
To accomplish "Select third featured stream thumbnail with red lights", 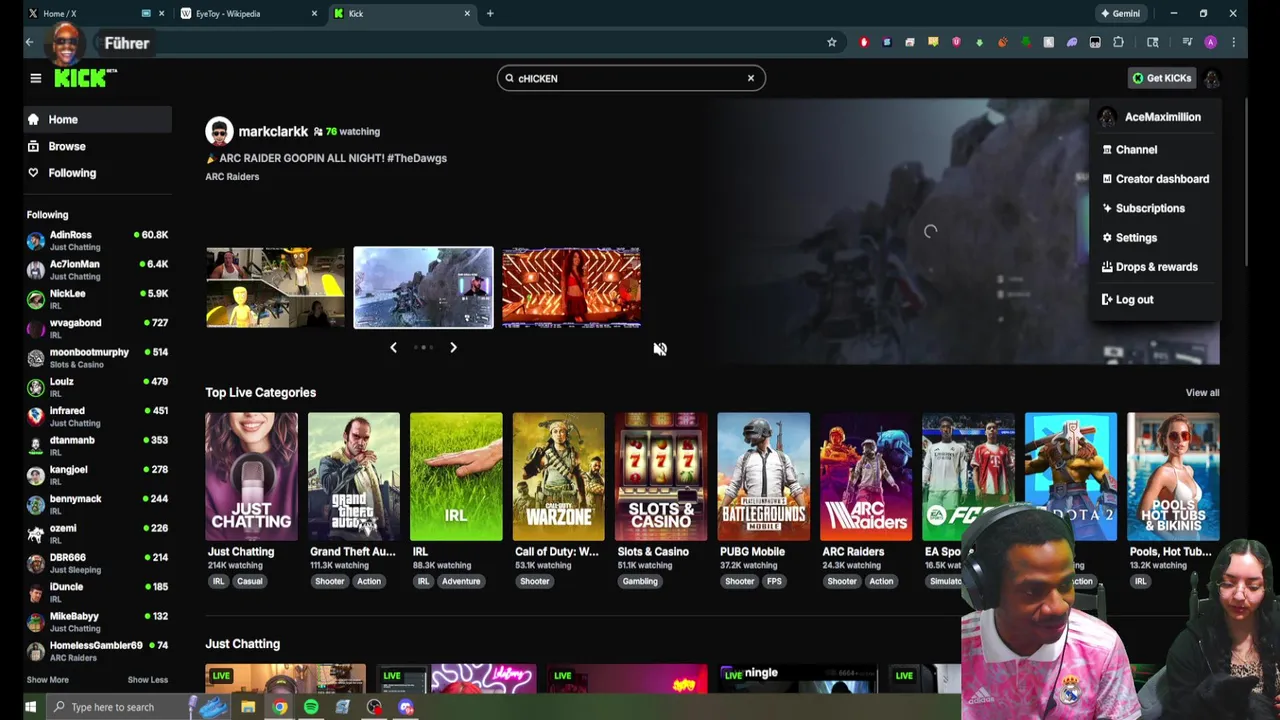I will (571, 288).
